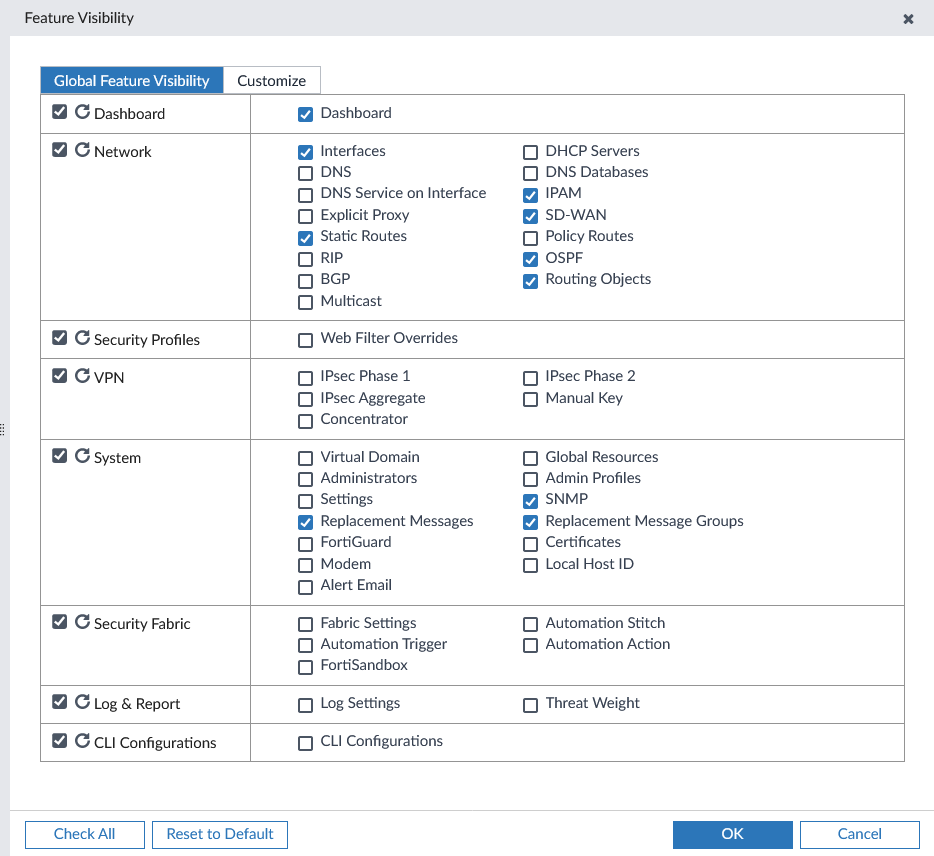Click the reset icon for Security Profiles
934x856 pixels.
82,337
